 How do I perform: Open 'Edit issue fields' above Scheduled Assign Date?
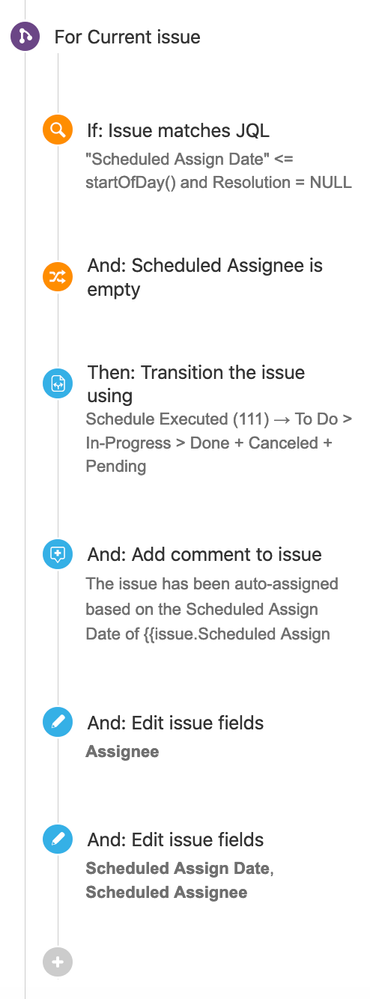tap(175, 839)
